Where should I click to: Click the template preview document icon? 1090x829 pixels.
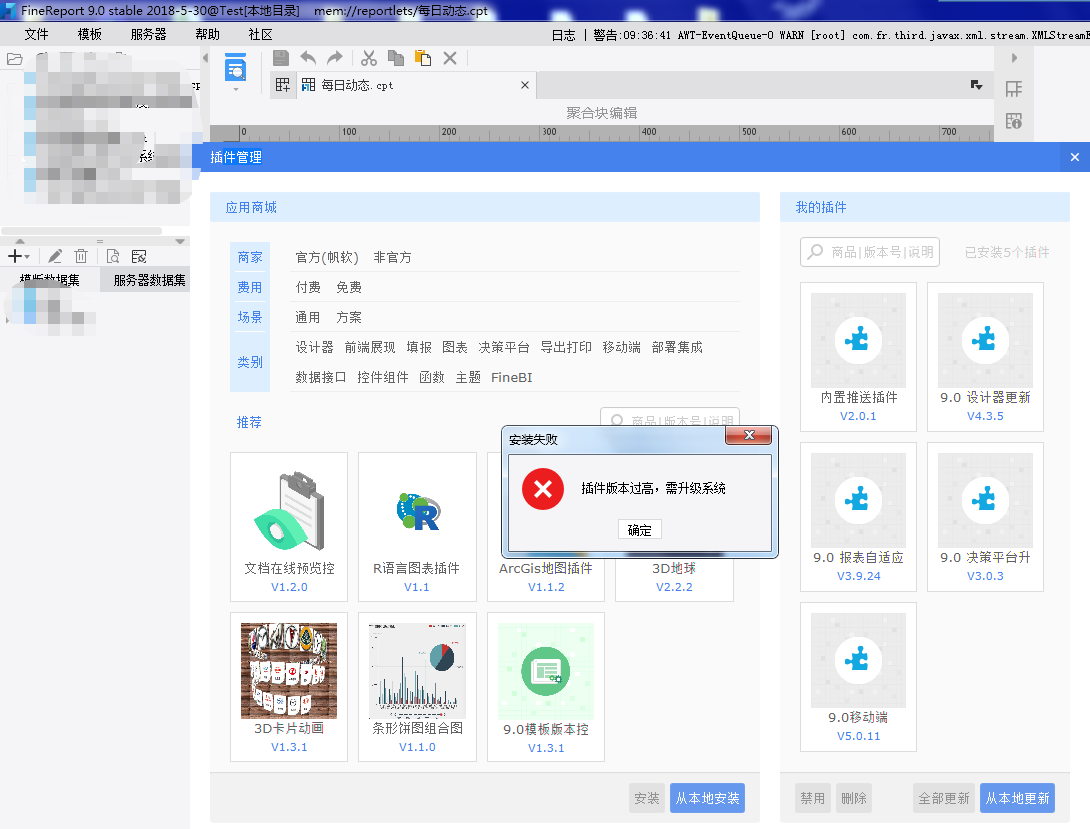[x=236, y=67]
